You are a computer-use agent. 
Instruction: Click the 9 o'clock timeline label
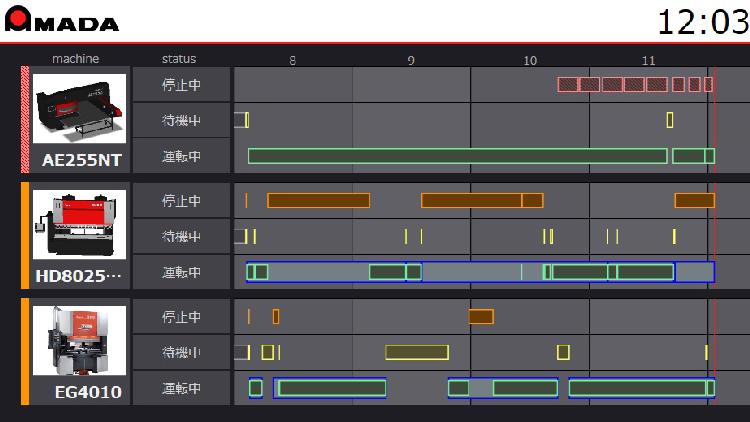pos(411,60)
